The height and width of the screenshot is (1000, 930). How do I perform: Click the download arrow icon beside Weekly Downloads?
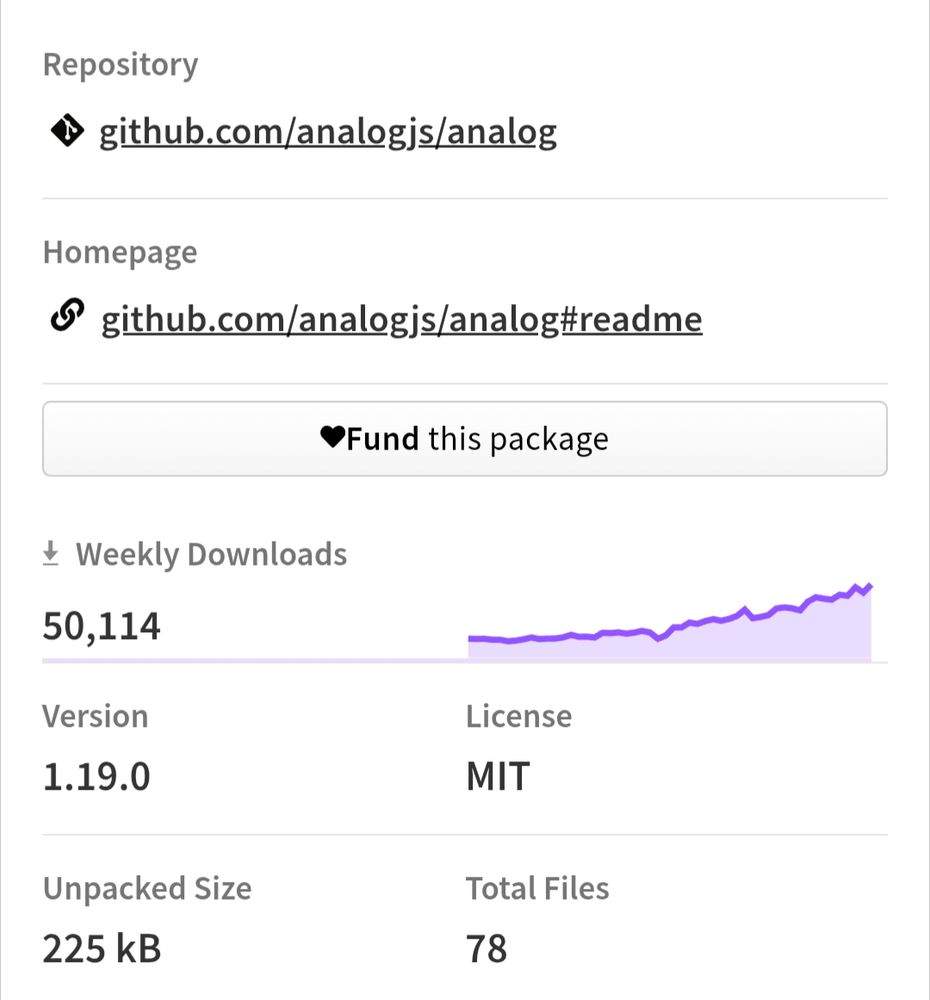coord(50,554)
